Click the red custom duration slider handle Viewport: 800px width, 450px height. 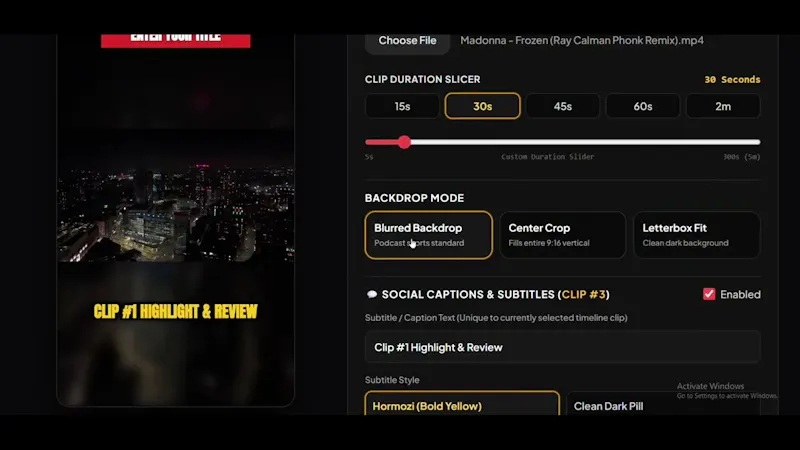tap(404, 142)
